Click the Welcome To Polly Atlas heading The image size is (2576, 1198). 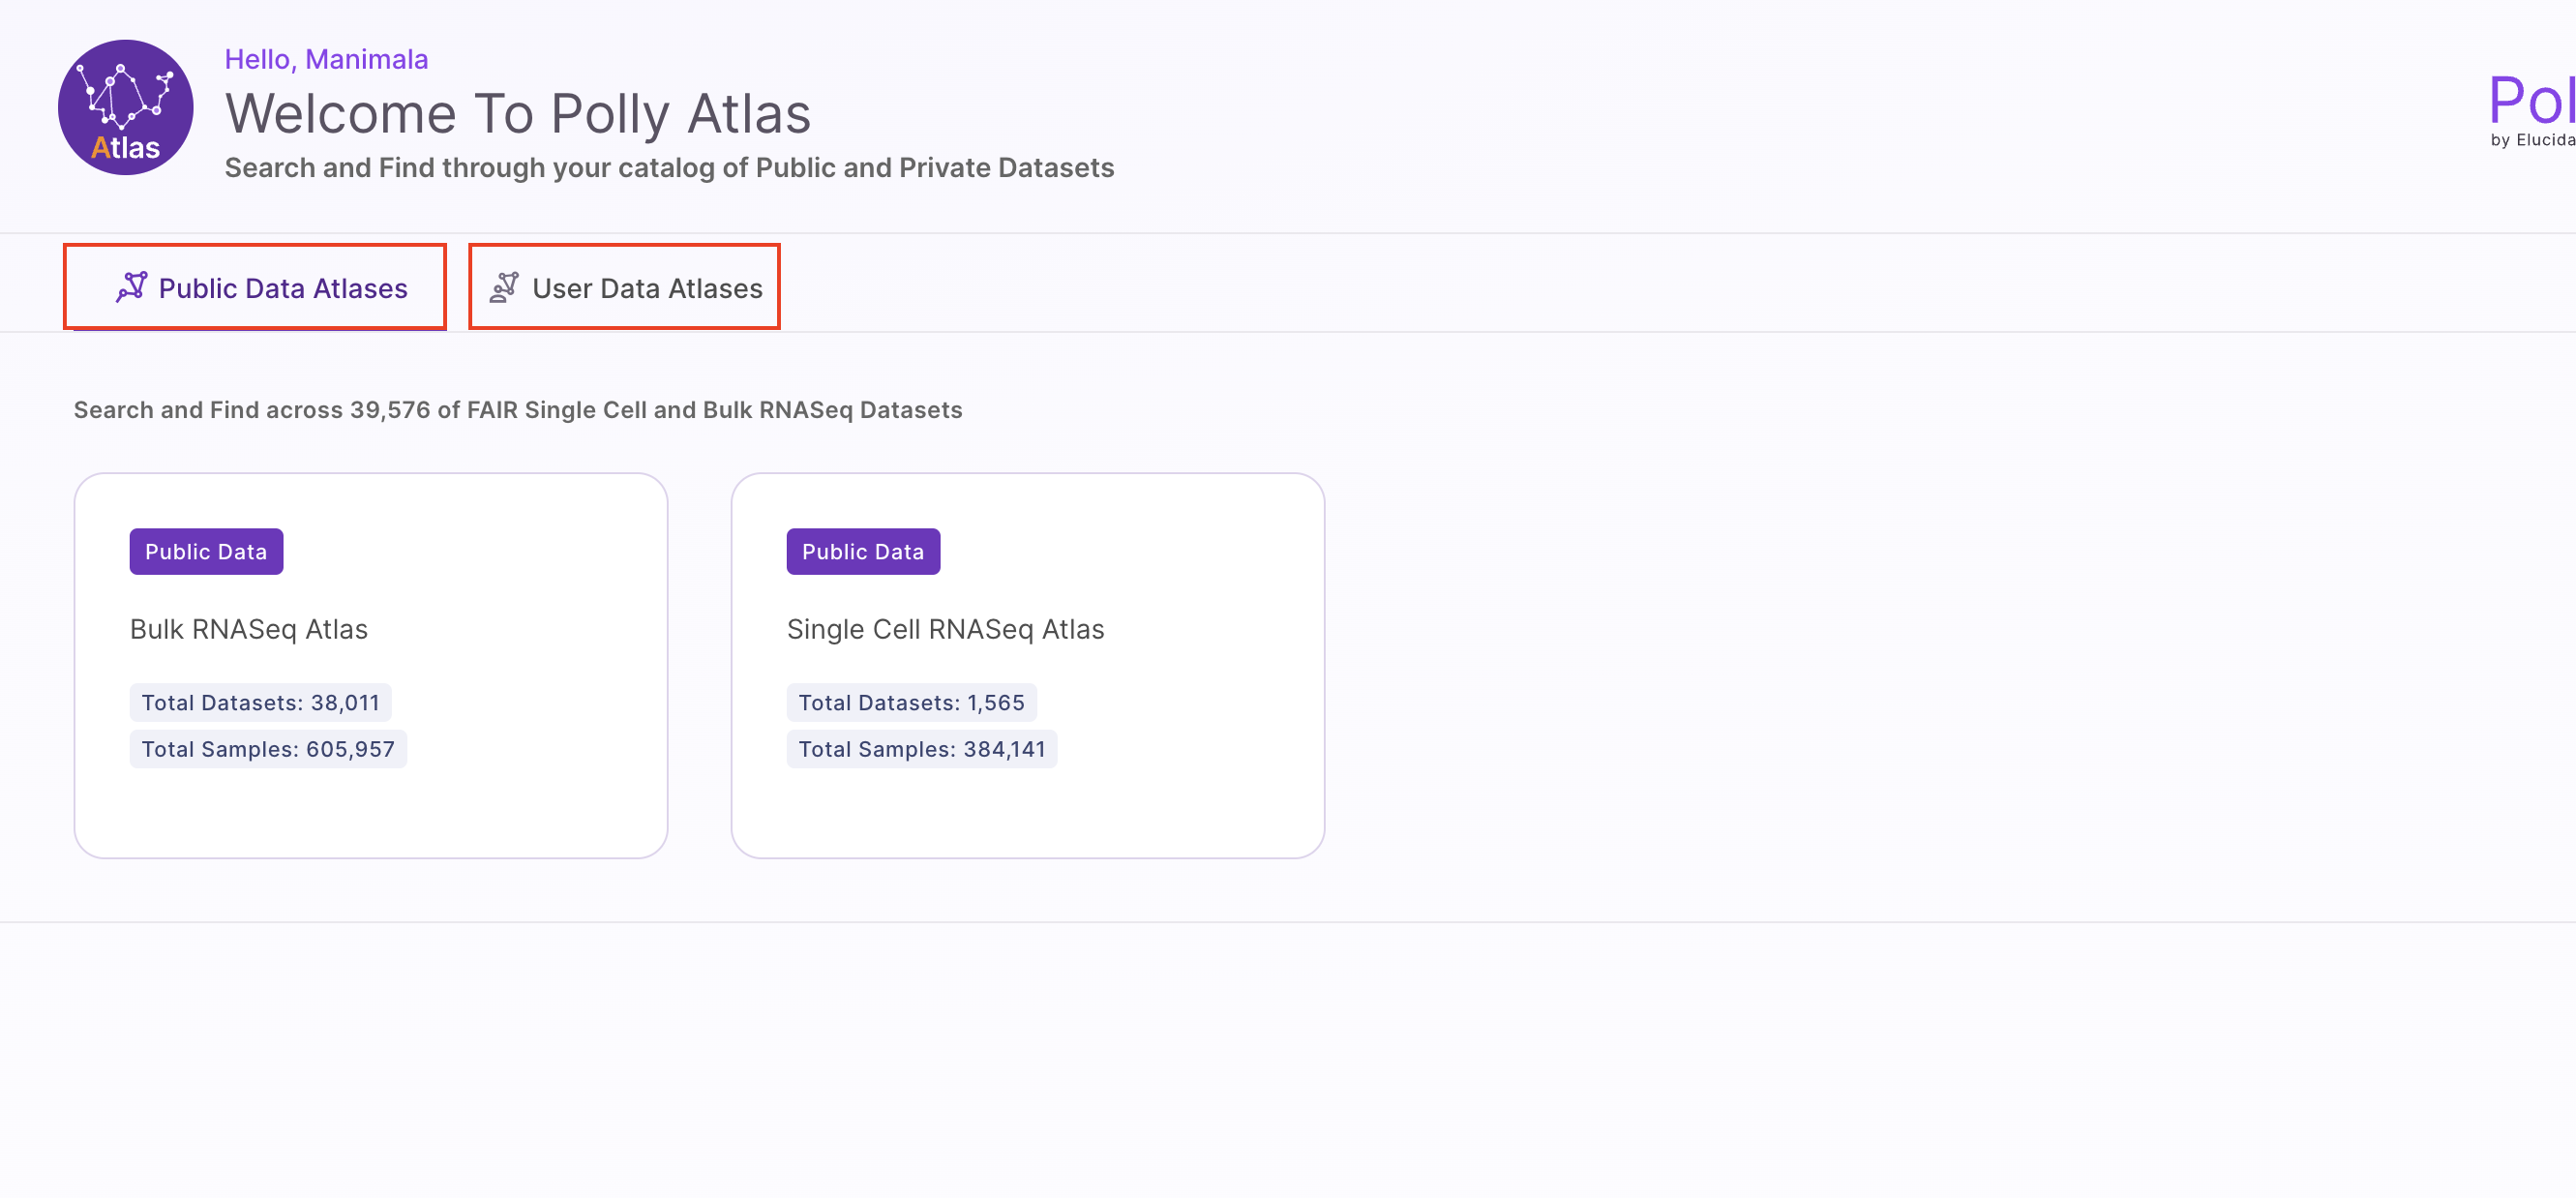[518, 113]
